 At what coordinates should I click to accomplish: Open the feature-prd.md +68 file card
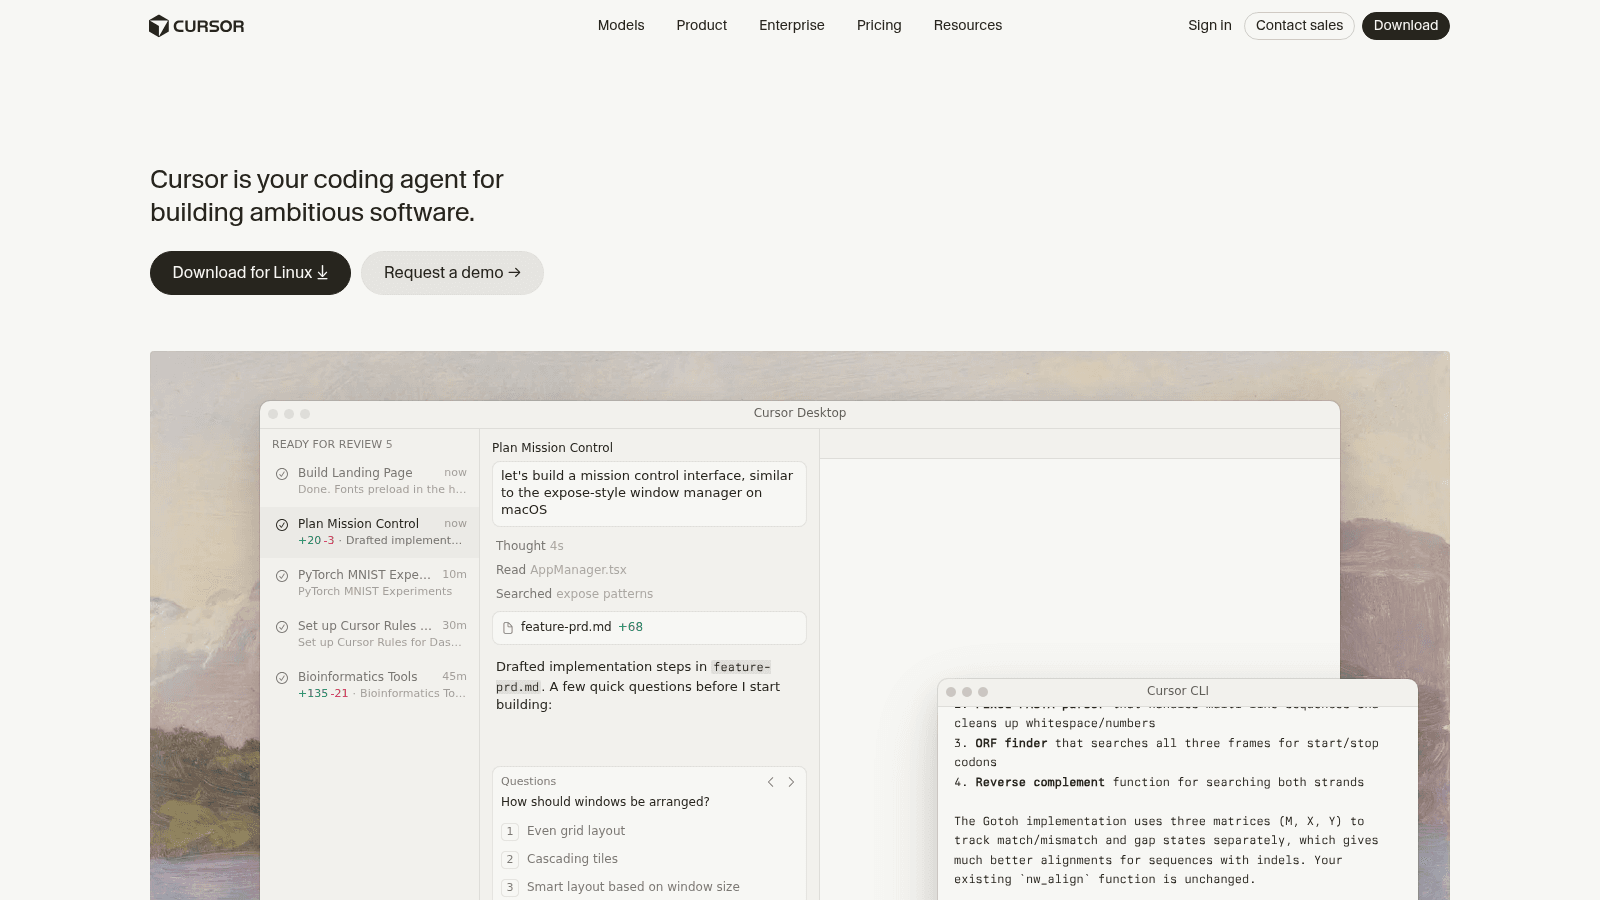click(649, 628)
